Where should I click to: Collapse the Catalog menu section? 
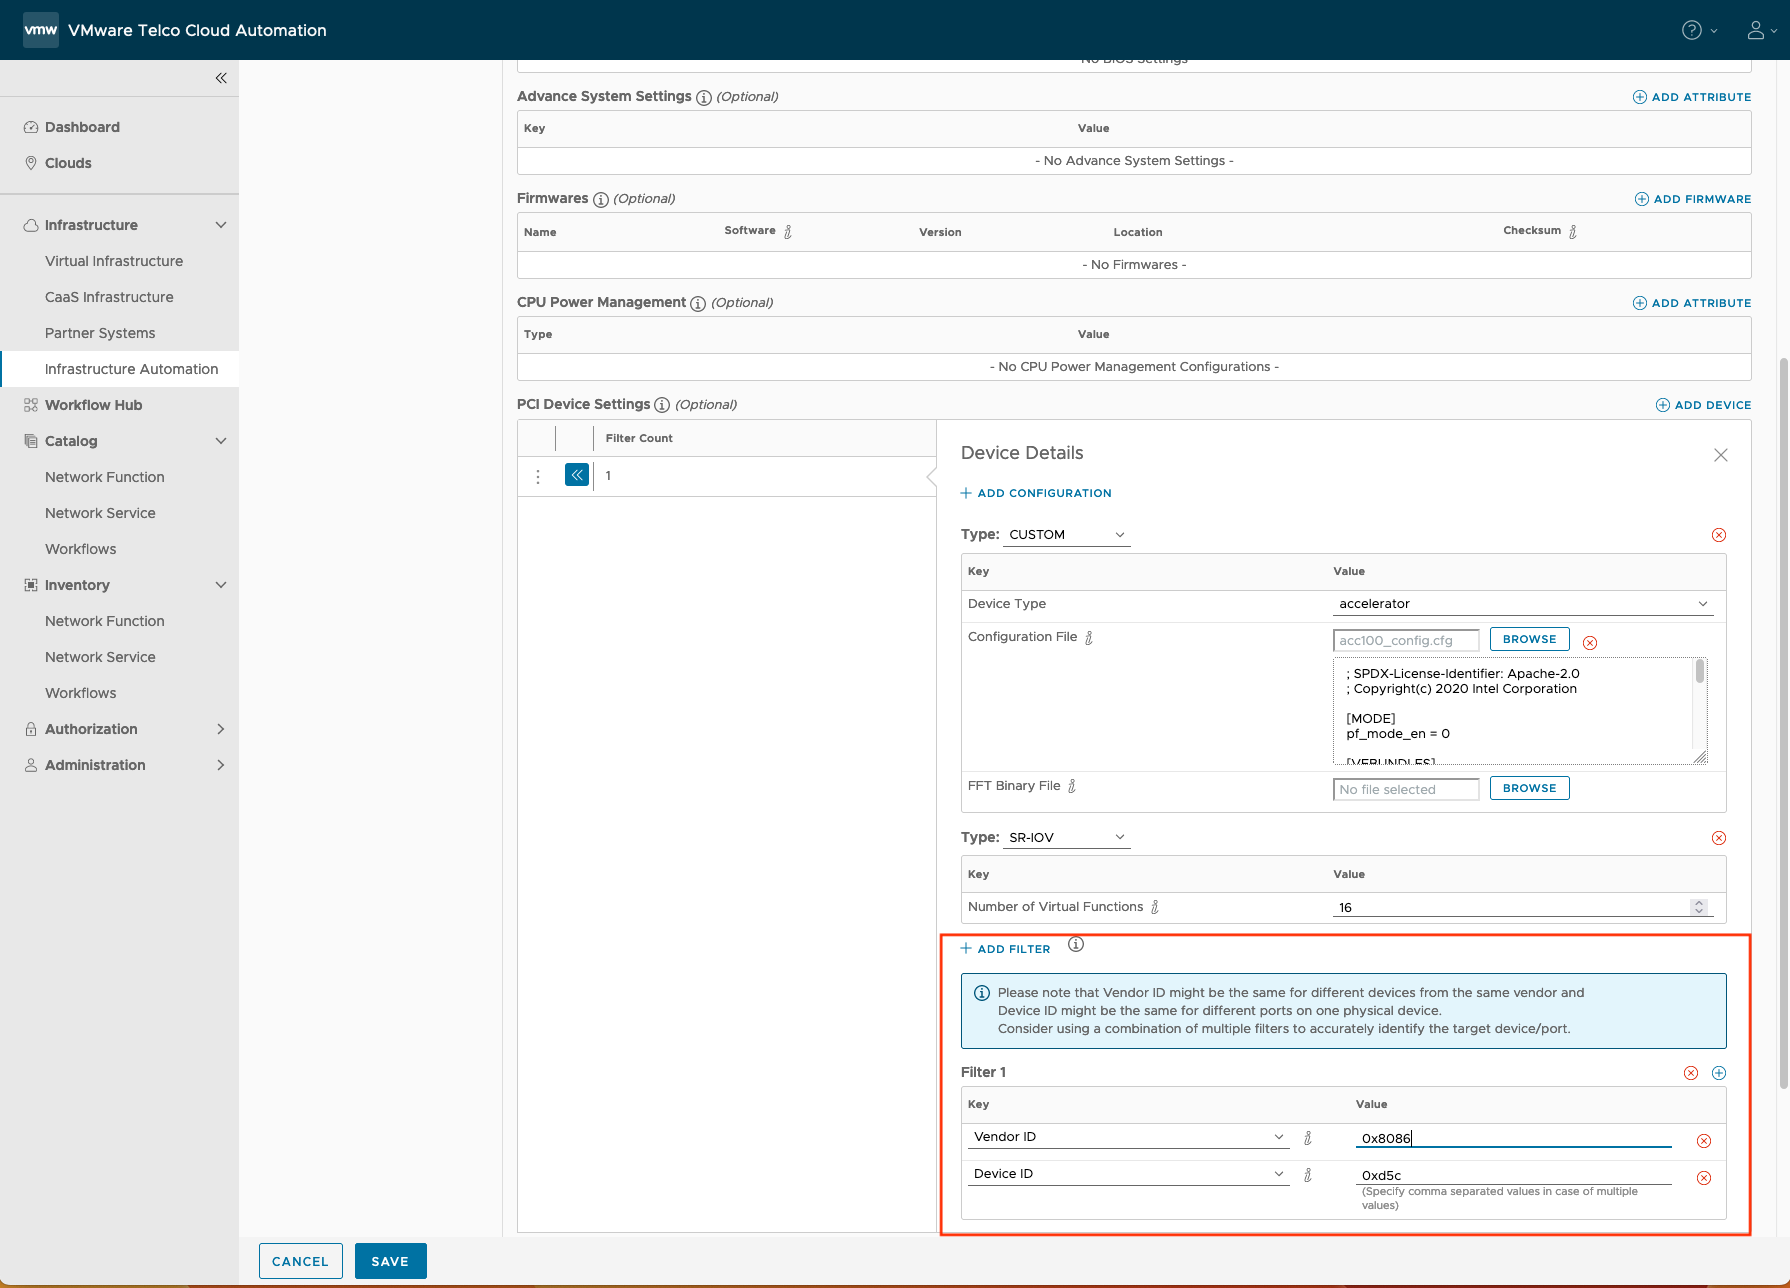point(221,441)
